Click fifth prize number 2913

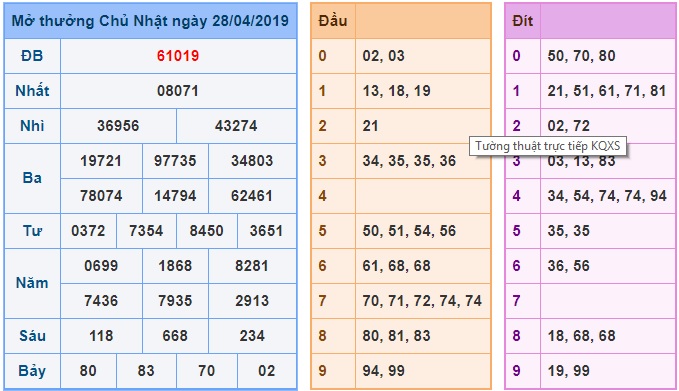[x=252, y=301]
